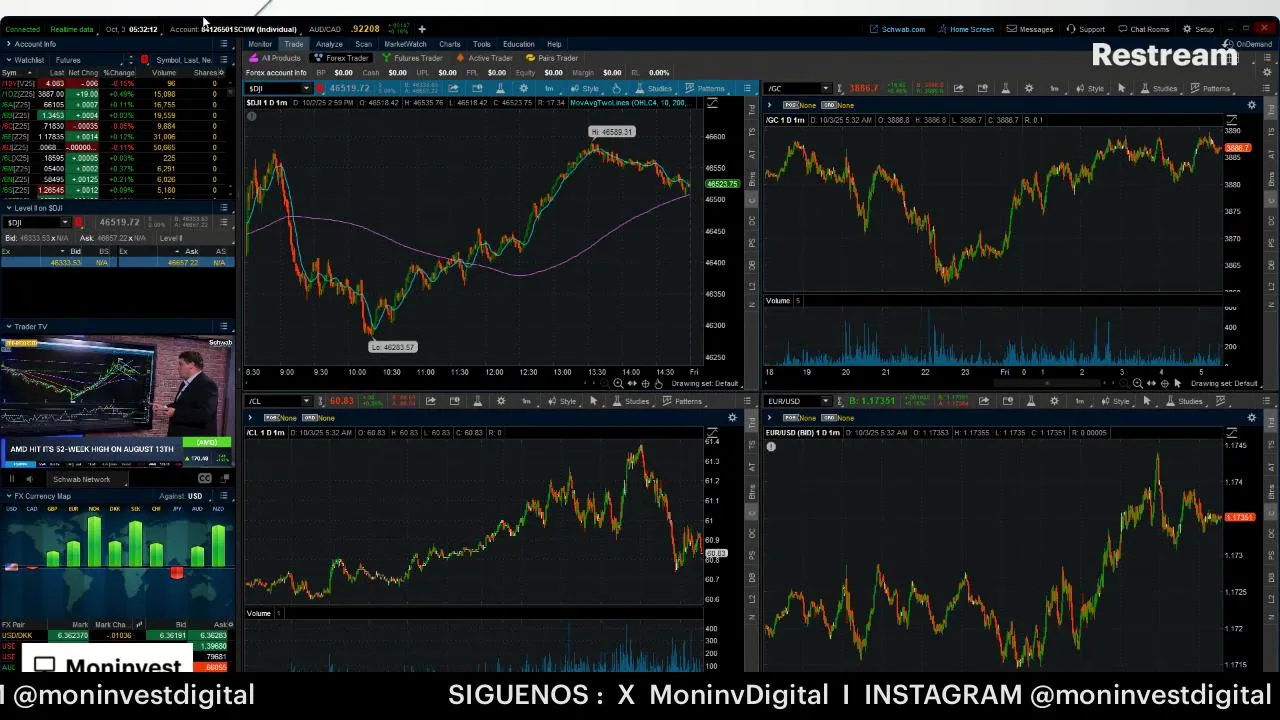Collapse the Watchlist section
The width and height of the screenshot is (1280, 720).
tap(9, 60)
